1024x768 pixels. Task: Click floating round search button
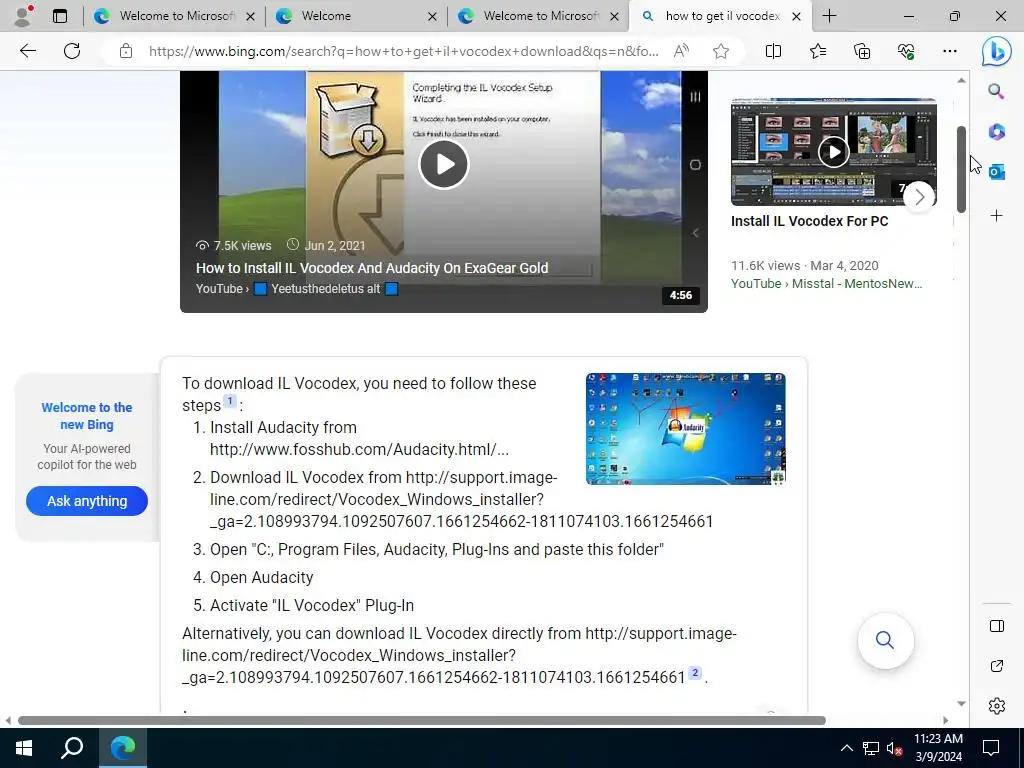(x=885, y=640)
